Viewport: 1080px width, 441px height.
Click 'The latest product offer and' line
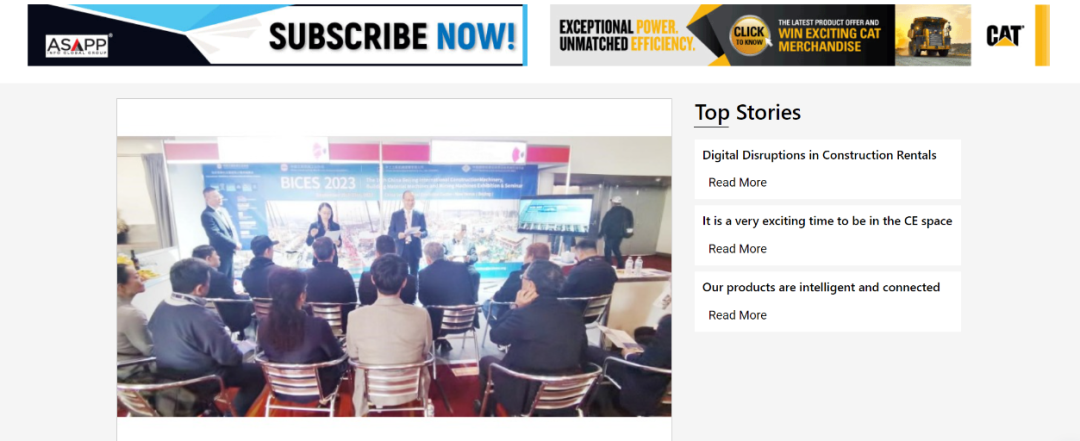(829, 22)
